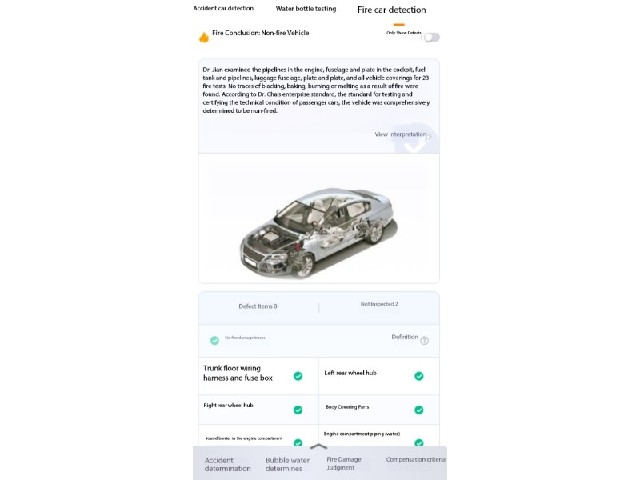This screenshot has width=640, height=480.
Task: Click green check beside Engine compartment piping
Action: coord(419,442)
